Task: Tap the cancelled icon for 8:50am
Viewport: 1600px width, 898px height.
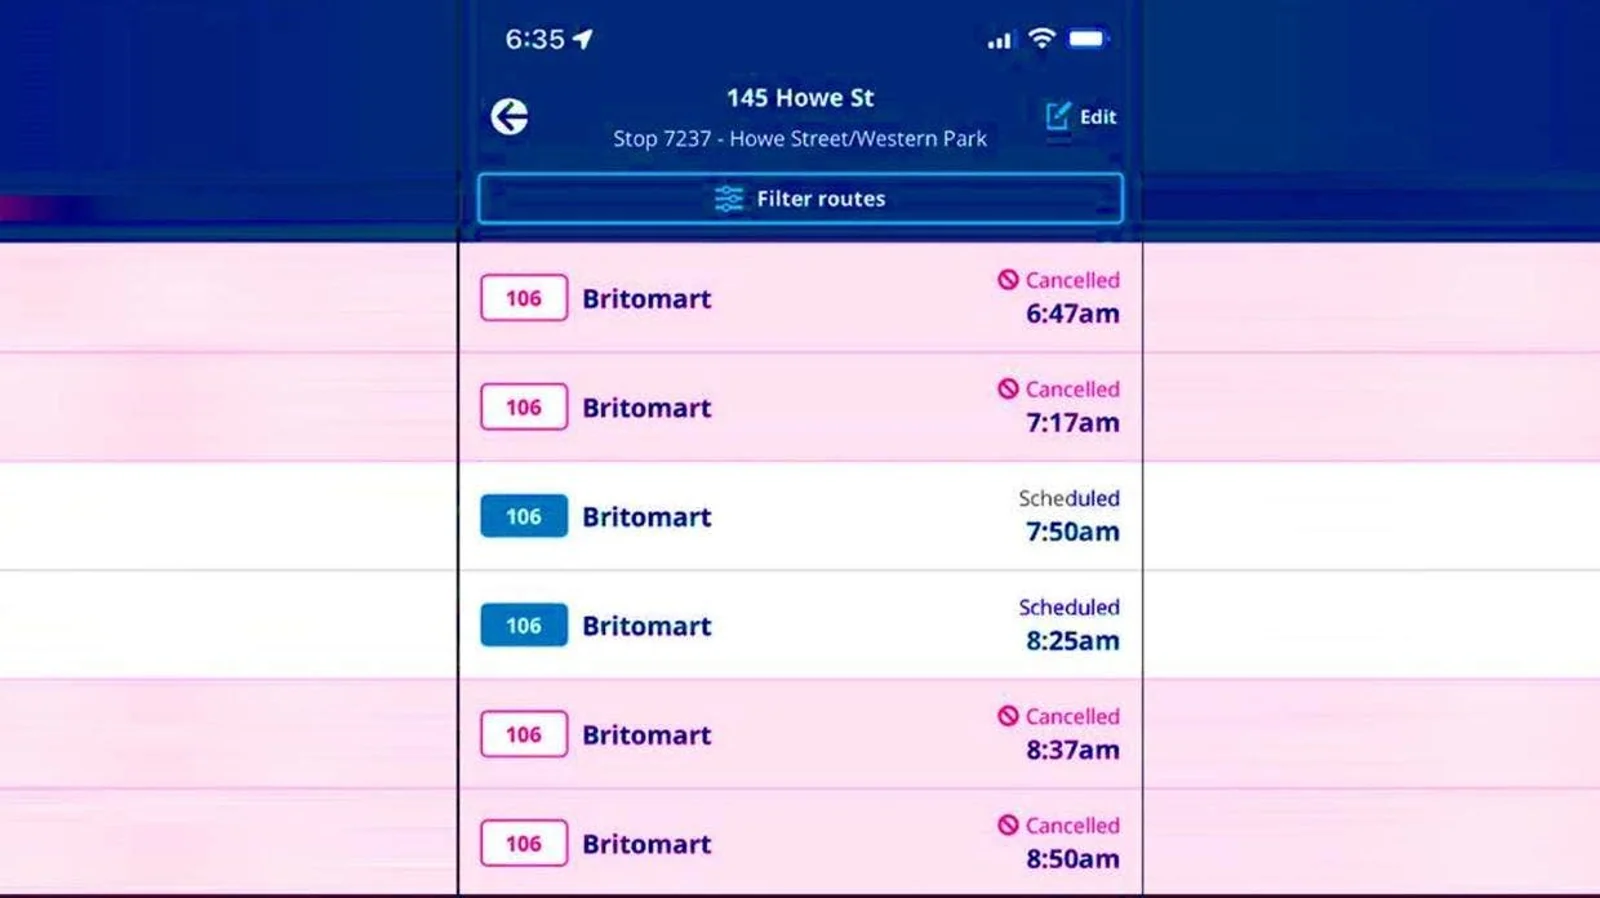Action: tap(1008, 825)
